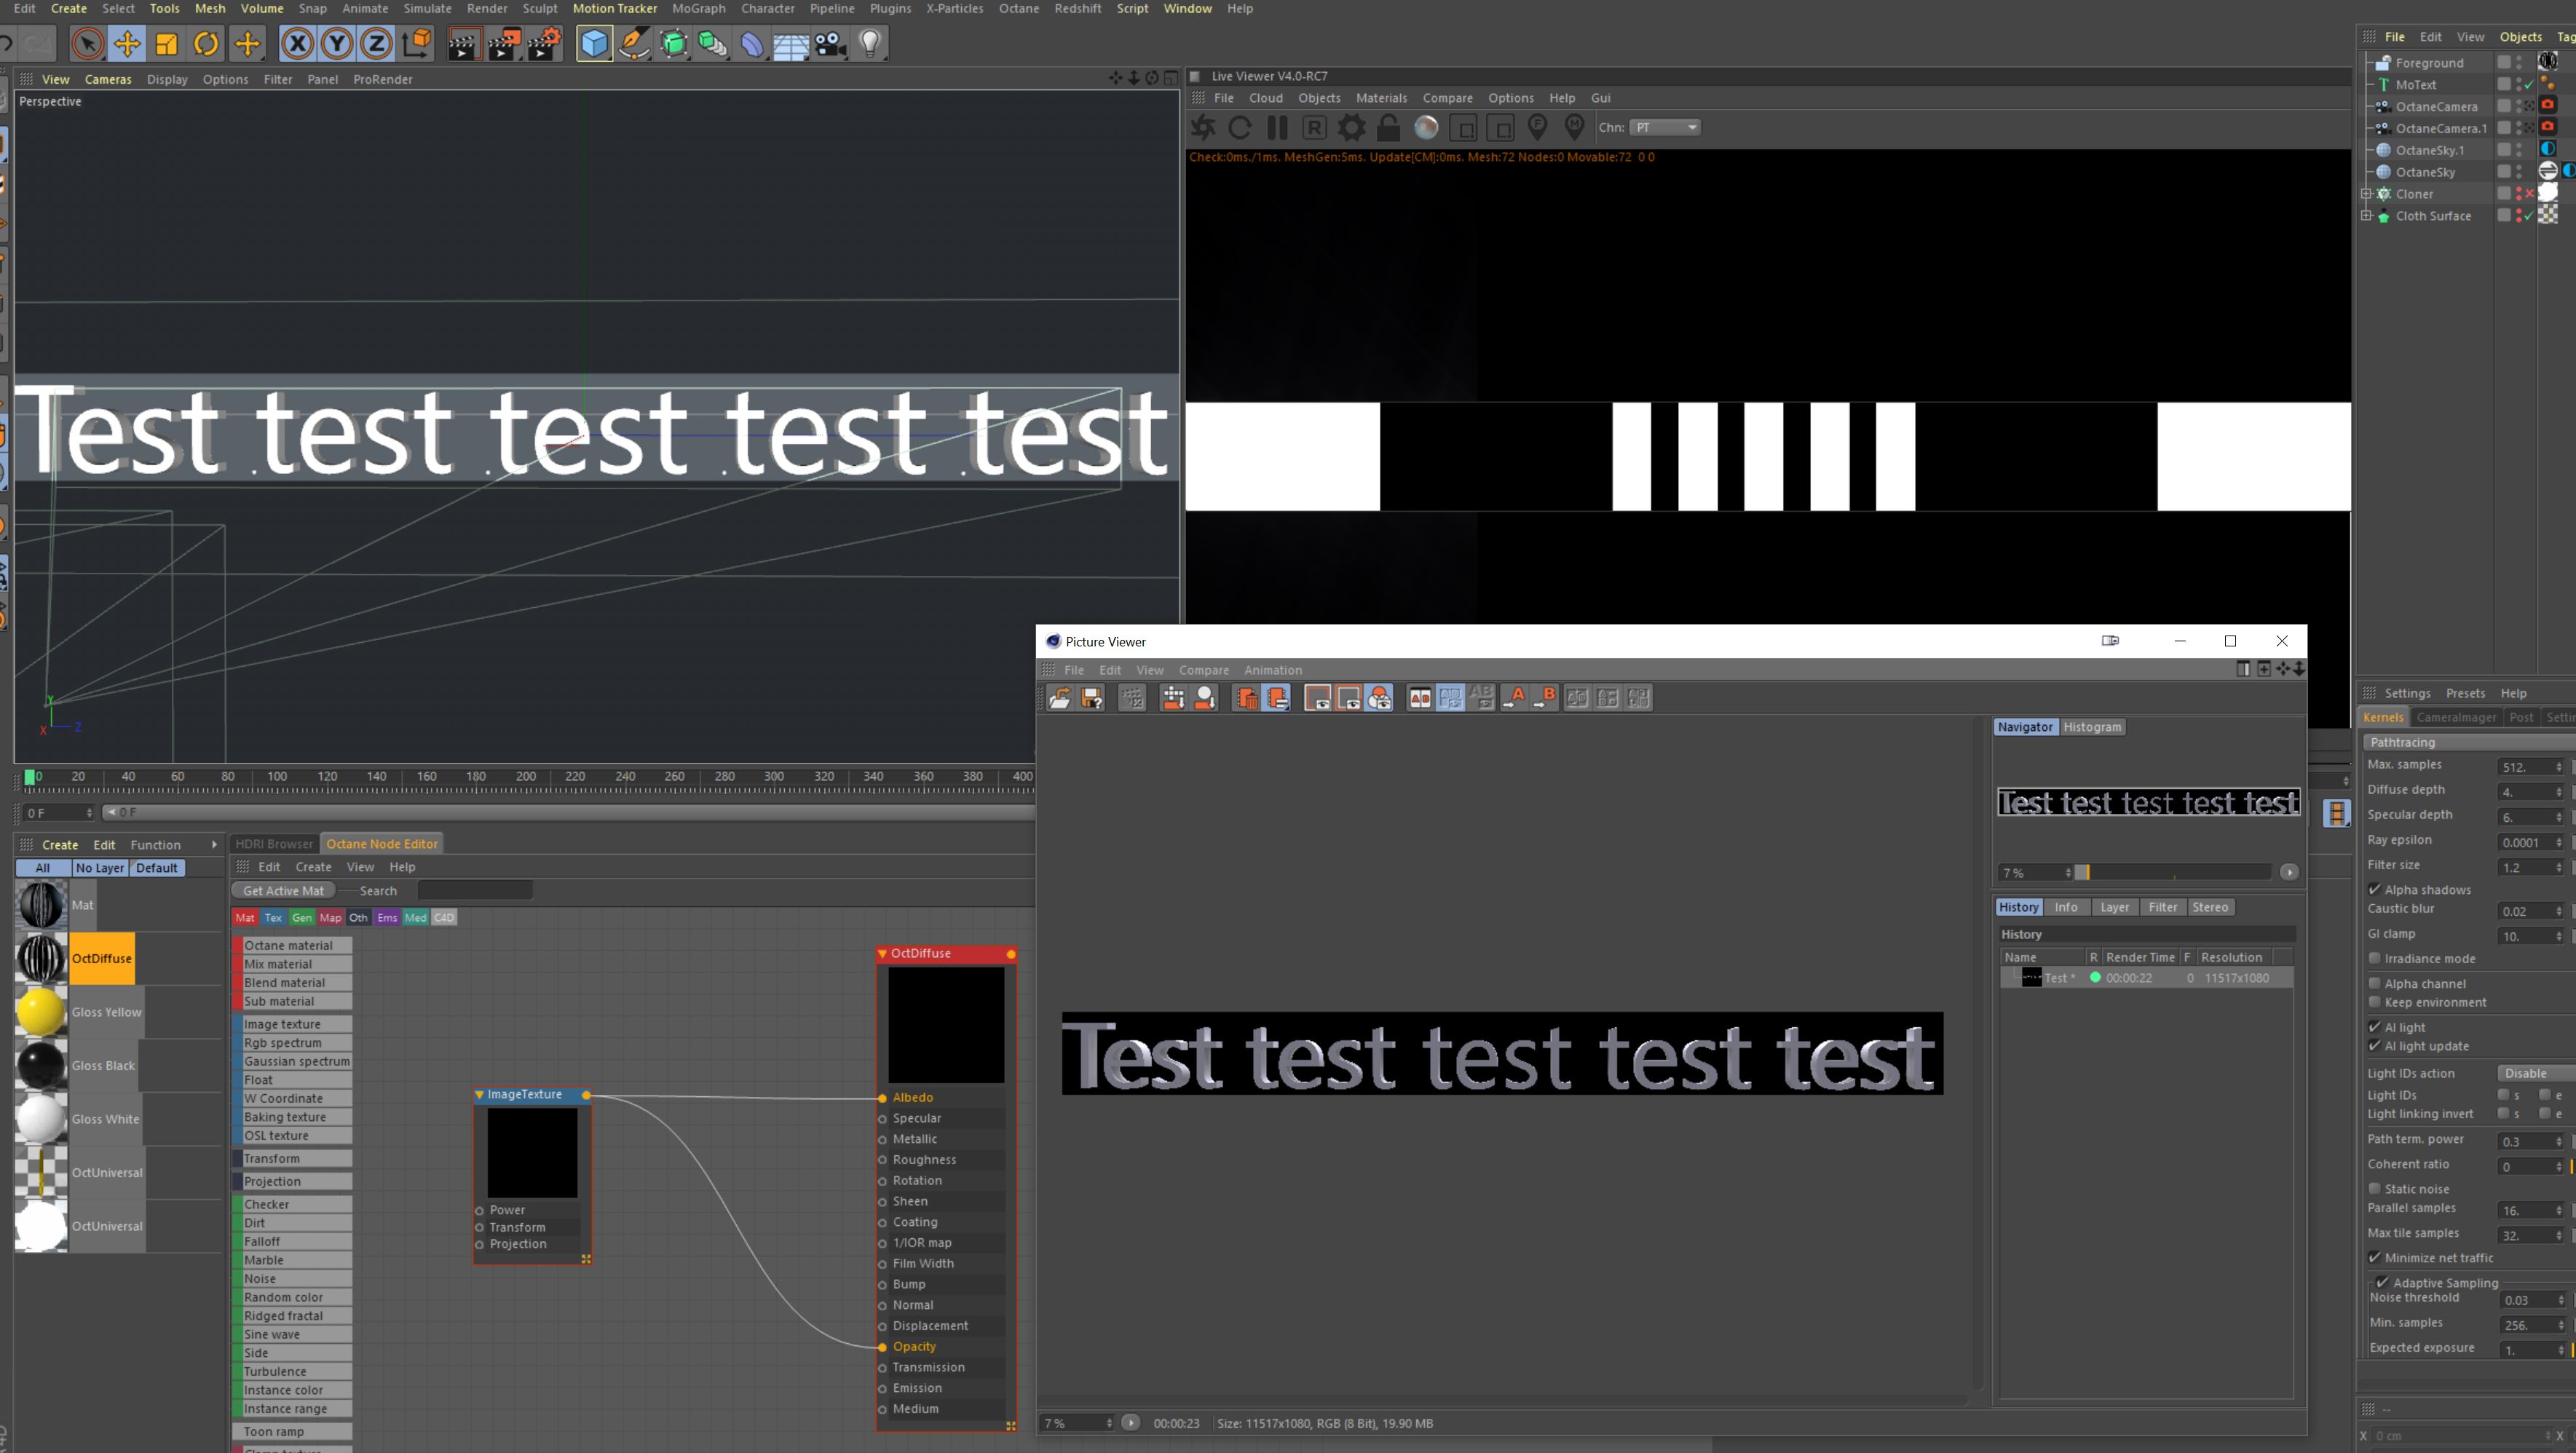Click the pause render icon in Live Viewer
The width and height of the screenshot is (2576, 1453).
pos(1277,128)
